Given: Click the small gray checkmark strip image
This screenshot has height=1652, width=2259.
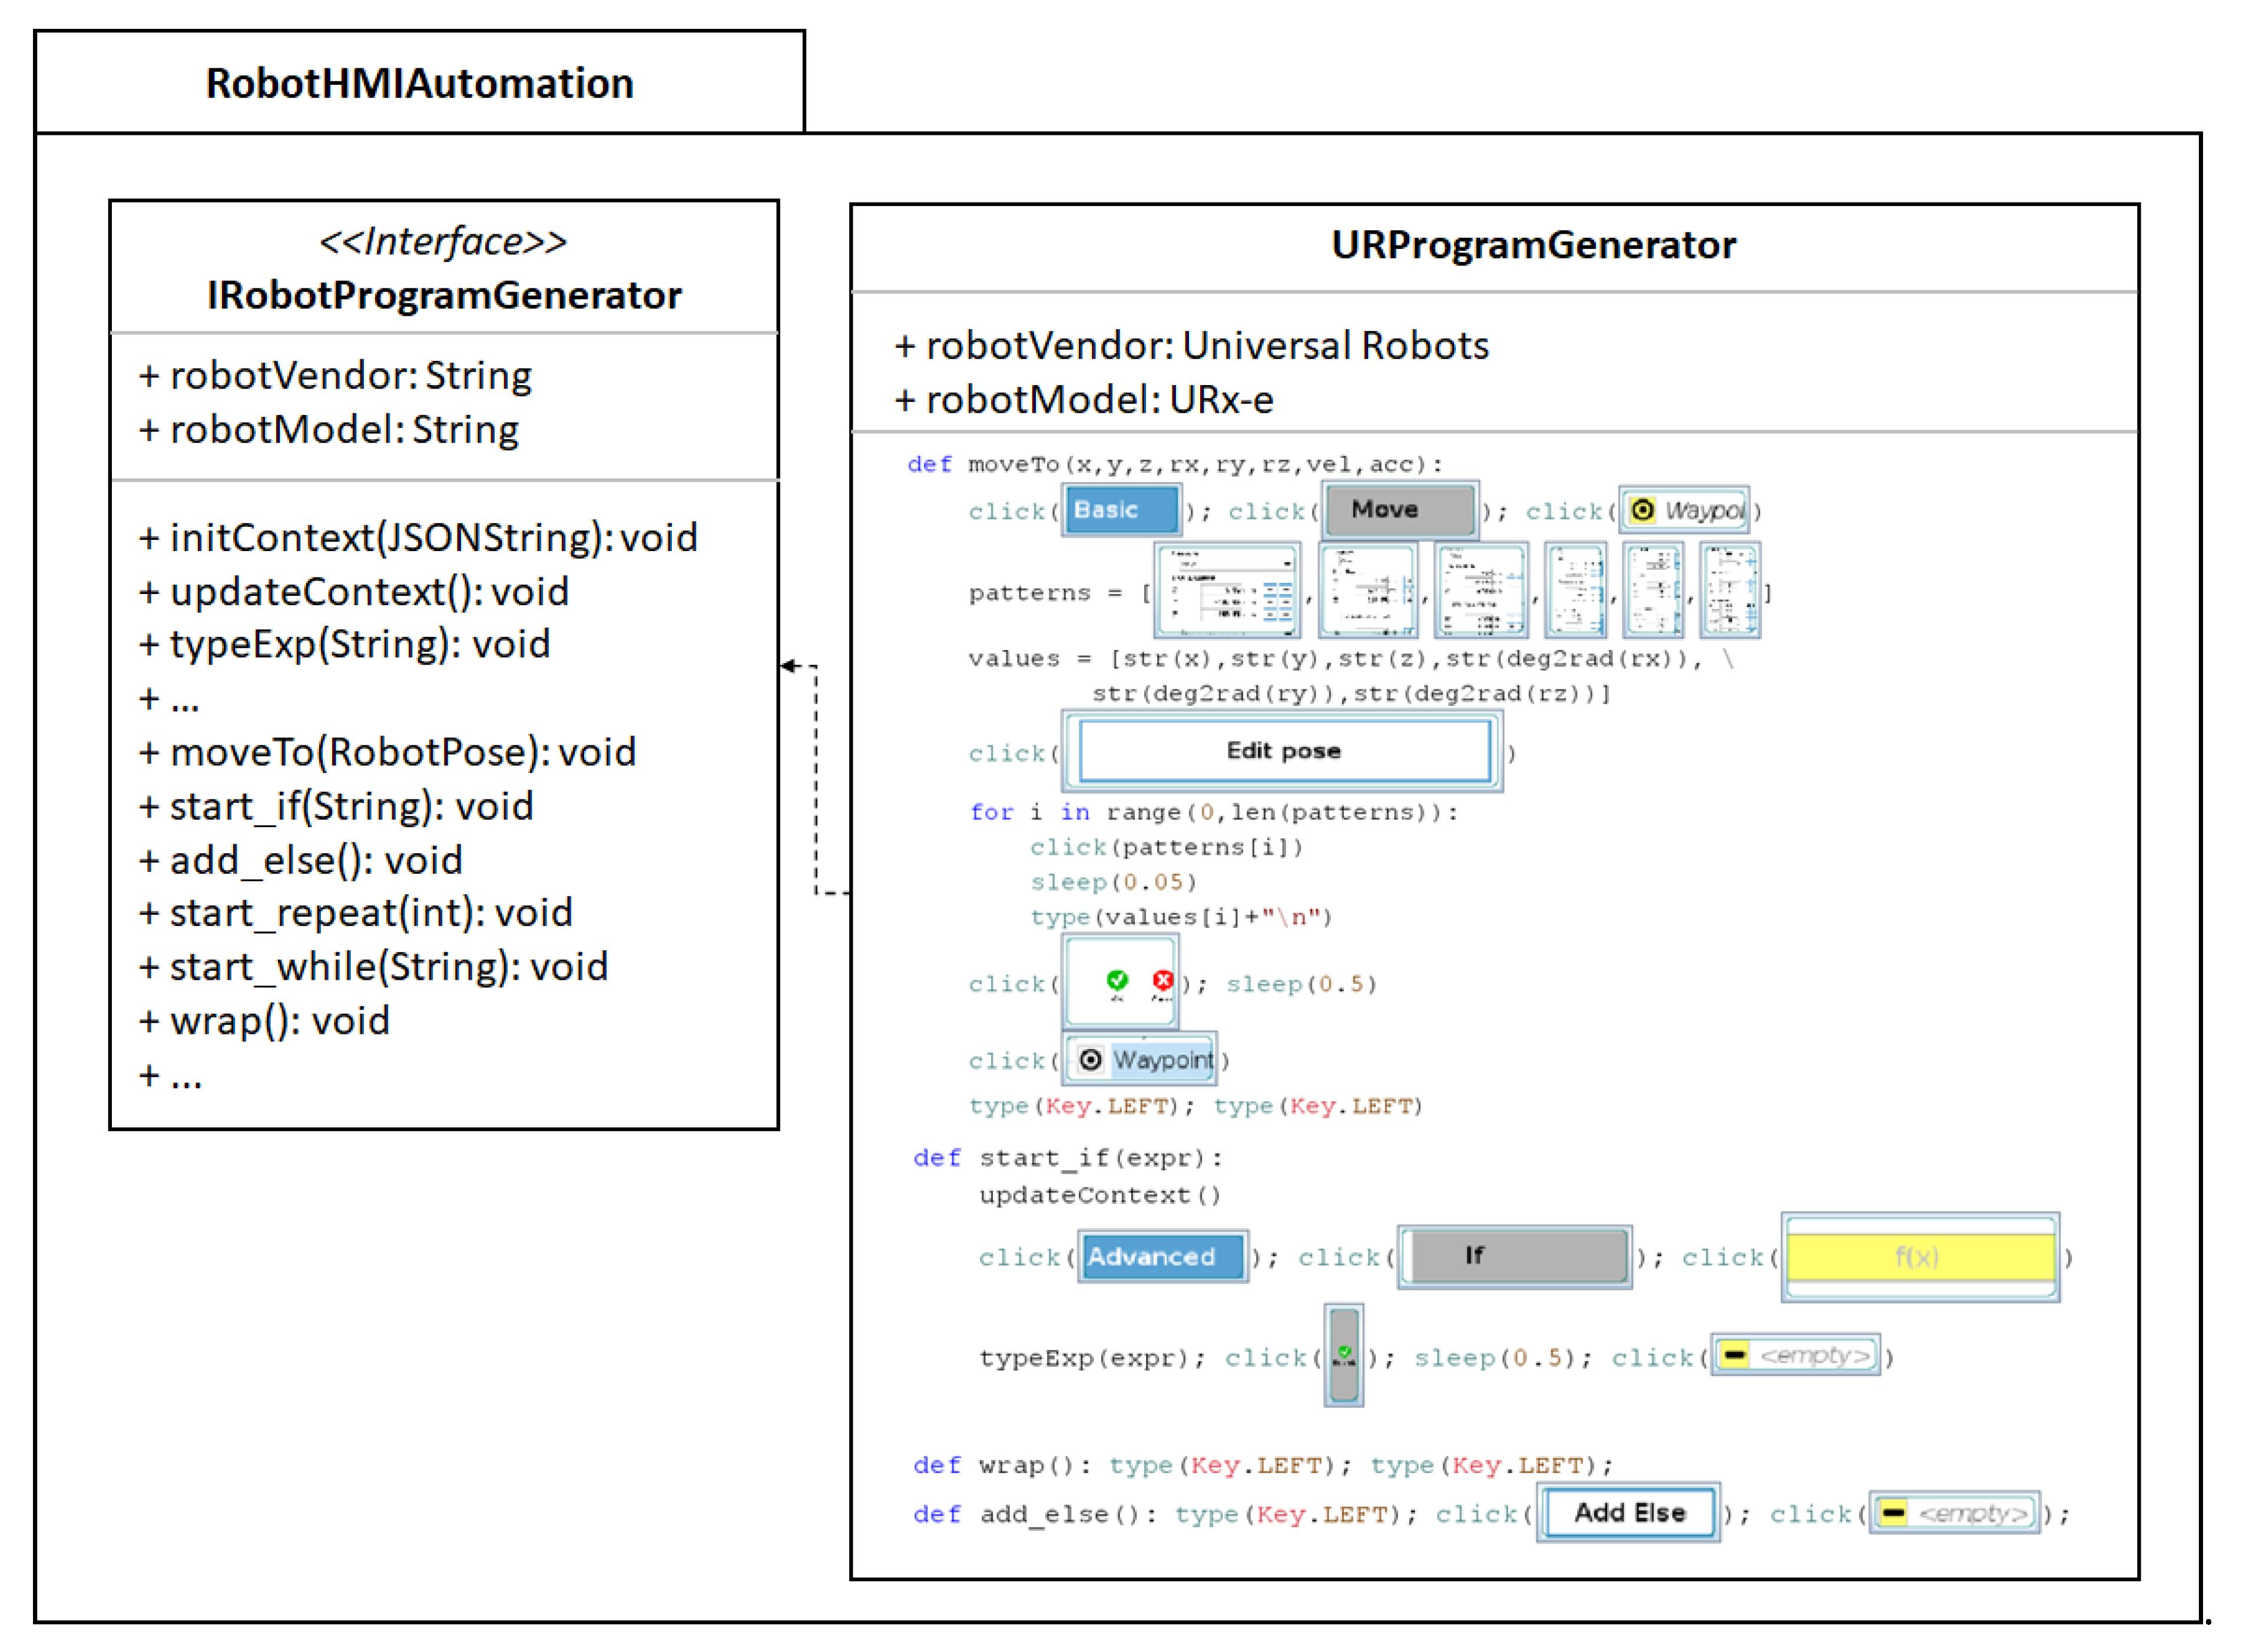Looking at the screenshot, I should [1344, 1356].
